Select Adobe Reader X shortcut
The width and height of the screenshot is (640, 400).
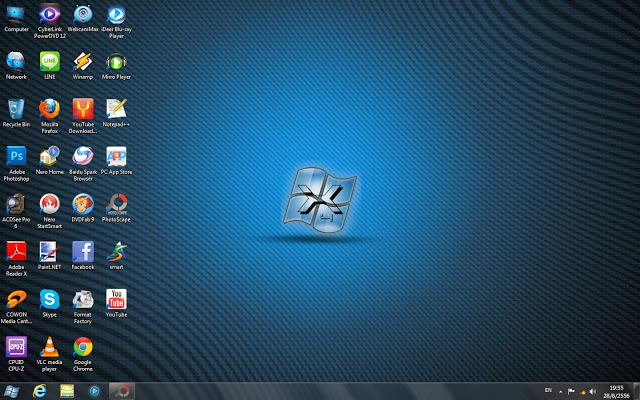point(16,259)
